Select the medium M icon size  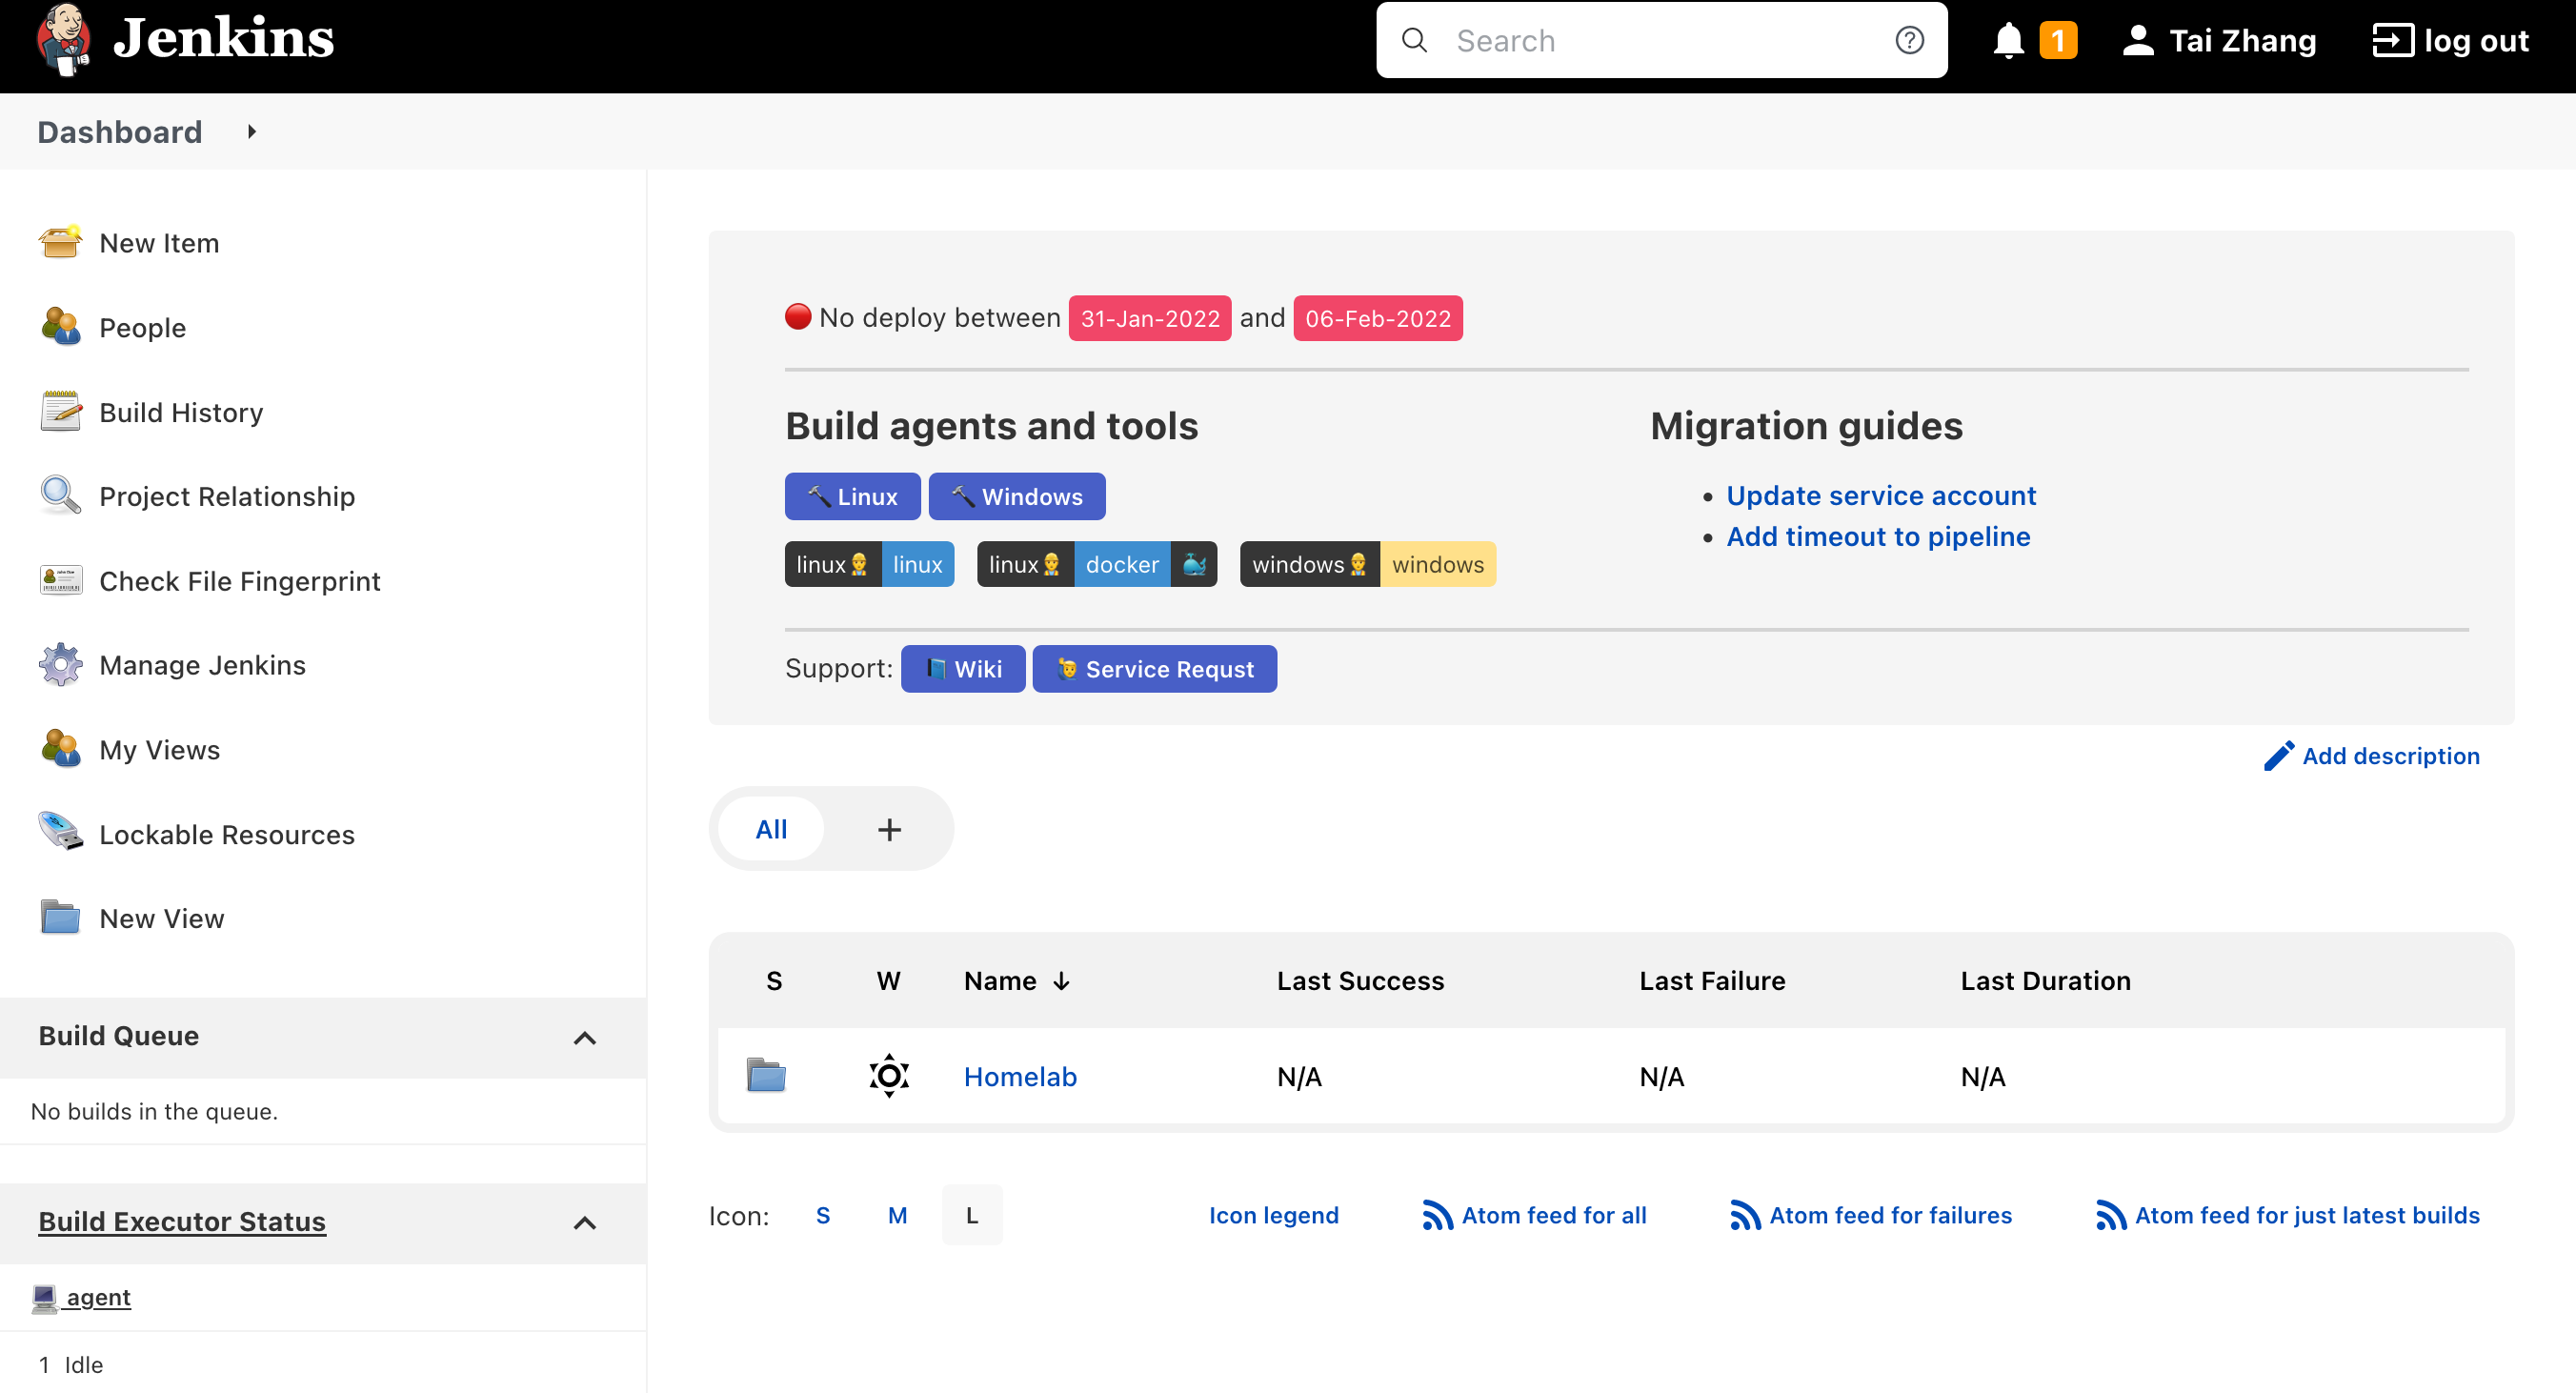coord(897,1215)
